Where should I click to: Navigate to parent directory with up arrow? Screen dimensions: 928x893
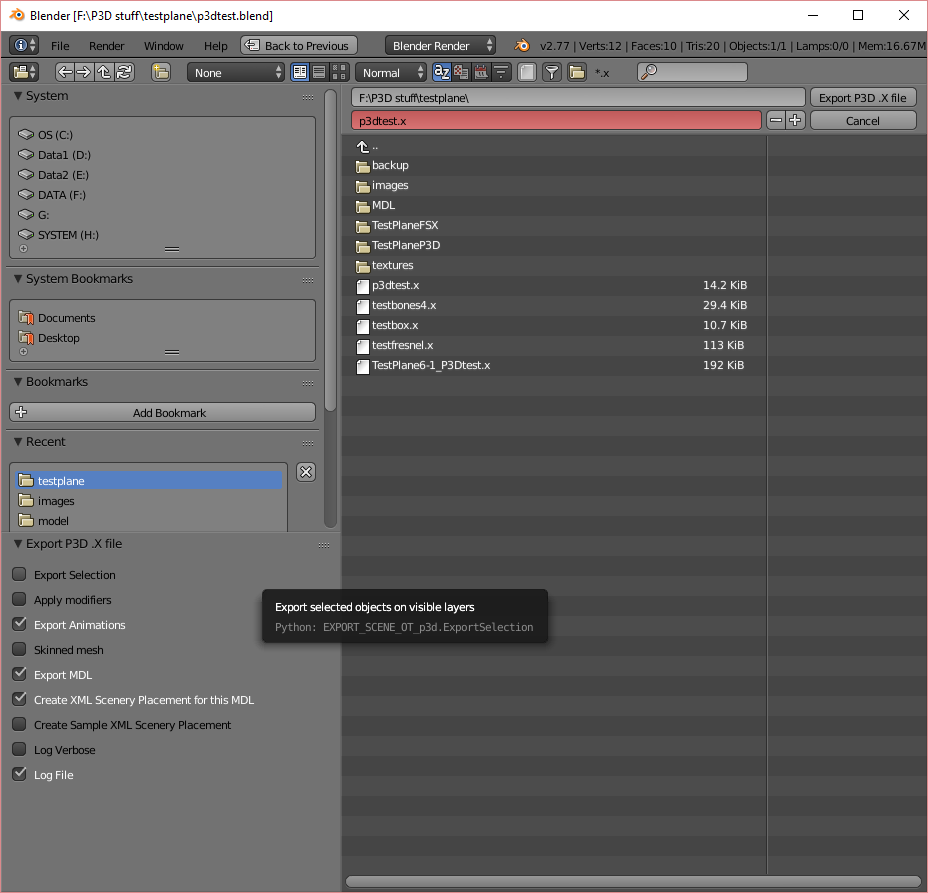pyautogui.click(x=103, y=72)
